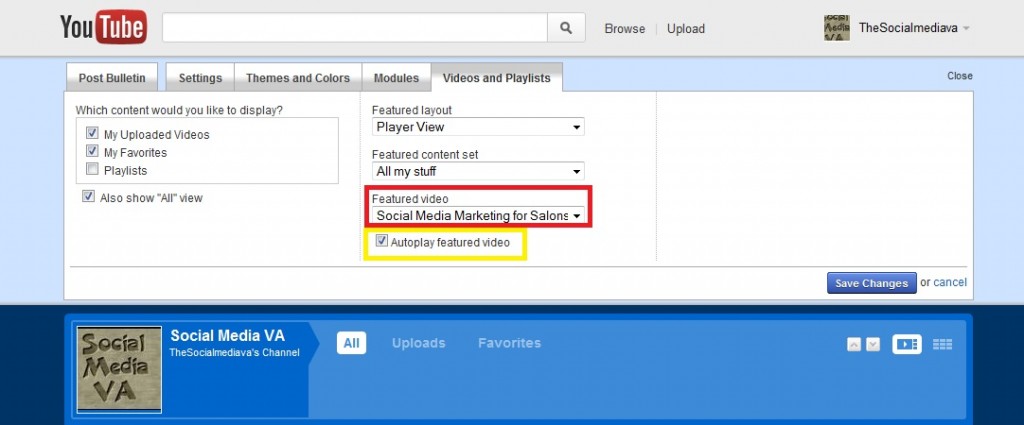Click the down arrow channel icon

[x=873, y=345]
